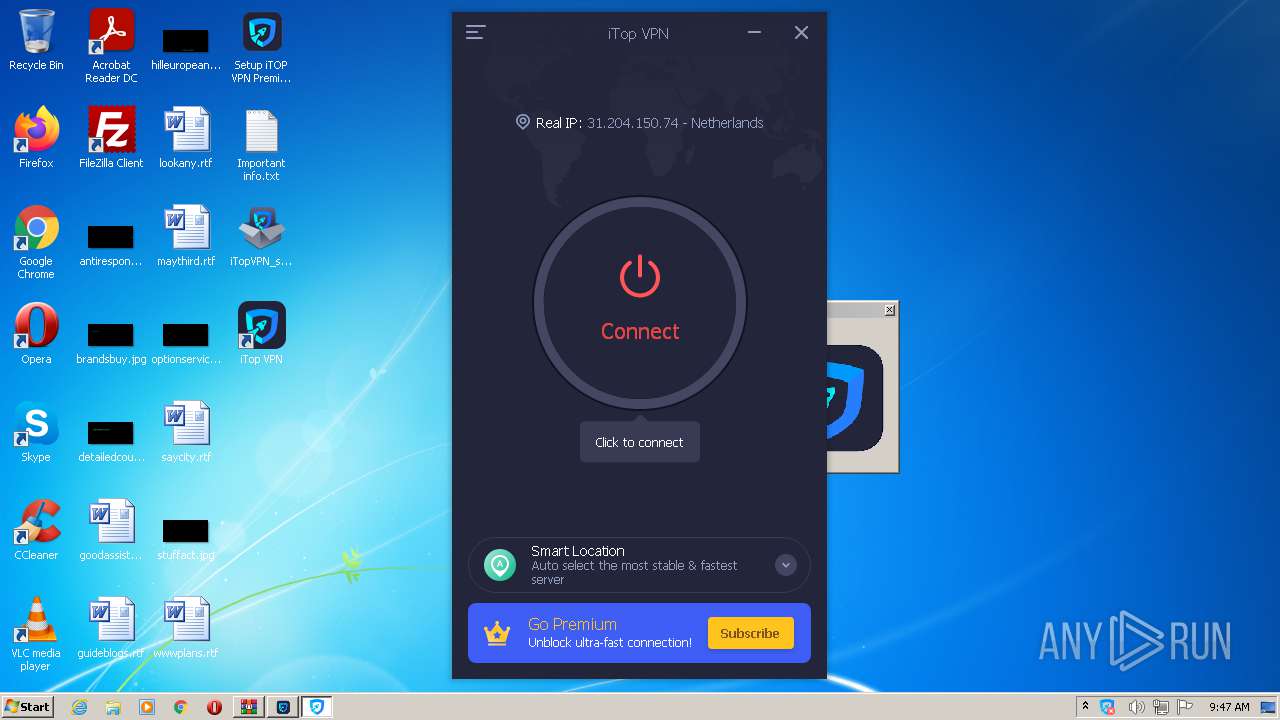1280x720 pixels.
Task: Launch Chrome from the taskbar
Action: coord(181,707)
